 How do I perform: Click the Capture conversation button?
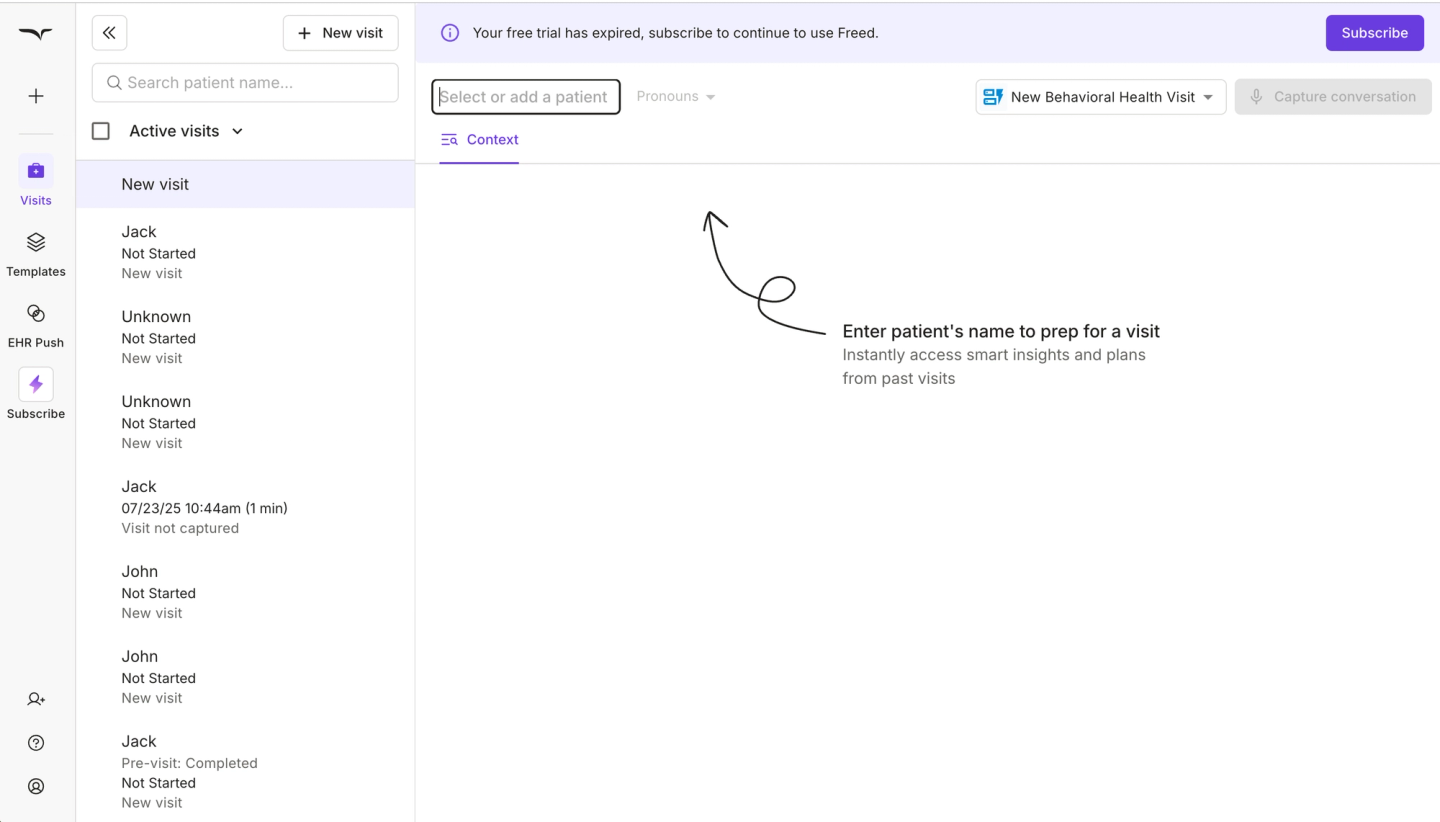(1333, 97)
